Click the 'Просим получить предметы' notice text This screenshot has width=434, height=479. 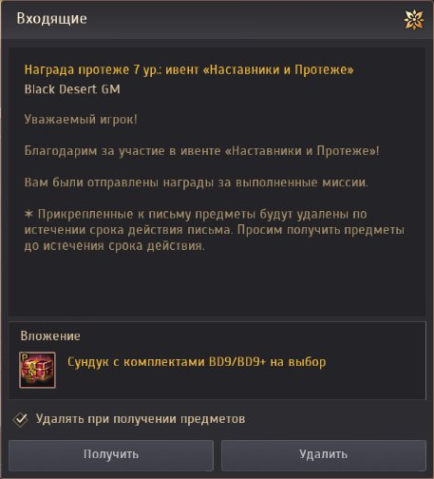[321, 230]
